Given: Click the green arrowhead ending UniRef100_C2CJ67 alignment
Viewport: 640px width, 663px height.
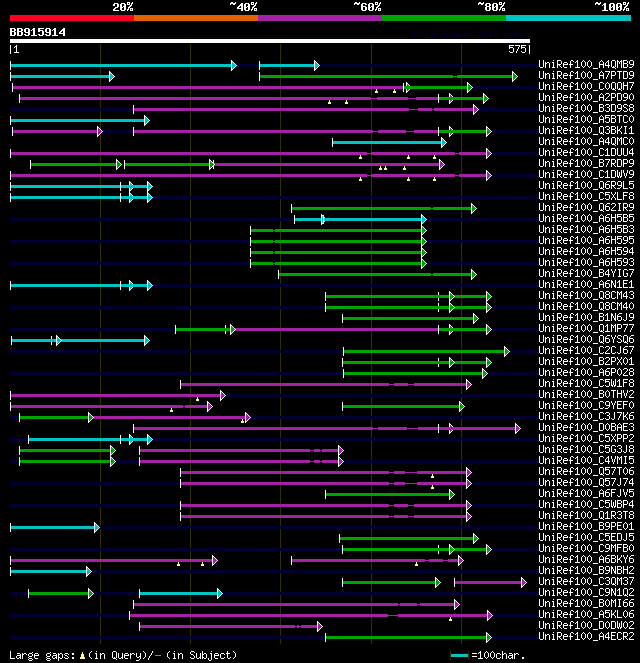Looking at the screenshot, I should 507,351.
